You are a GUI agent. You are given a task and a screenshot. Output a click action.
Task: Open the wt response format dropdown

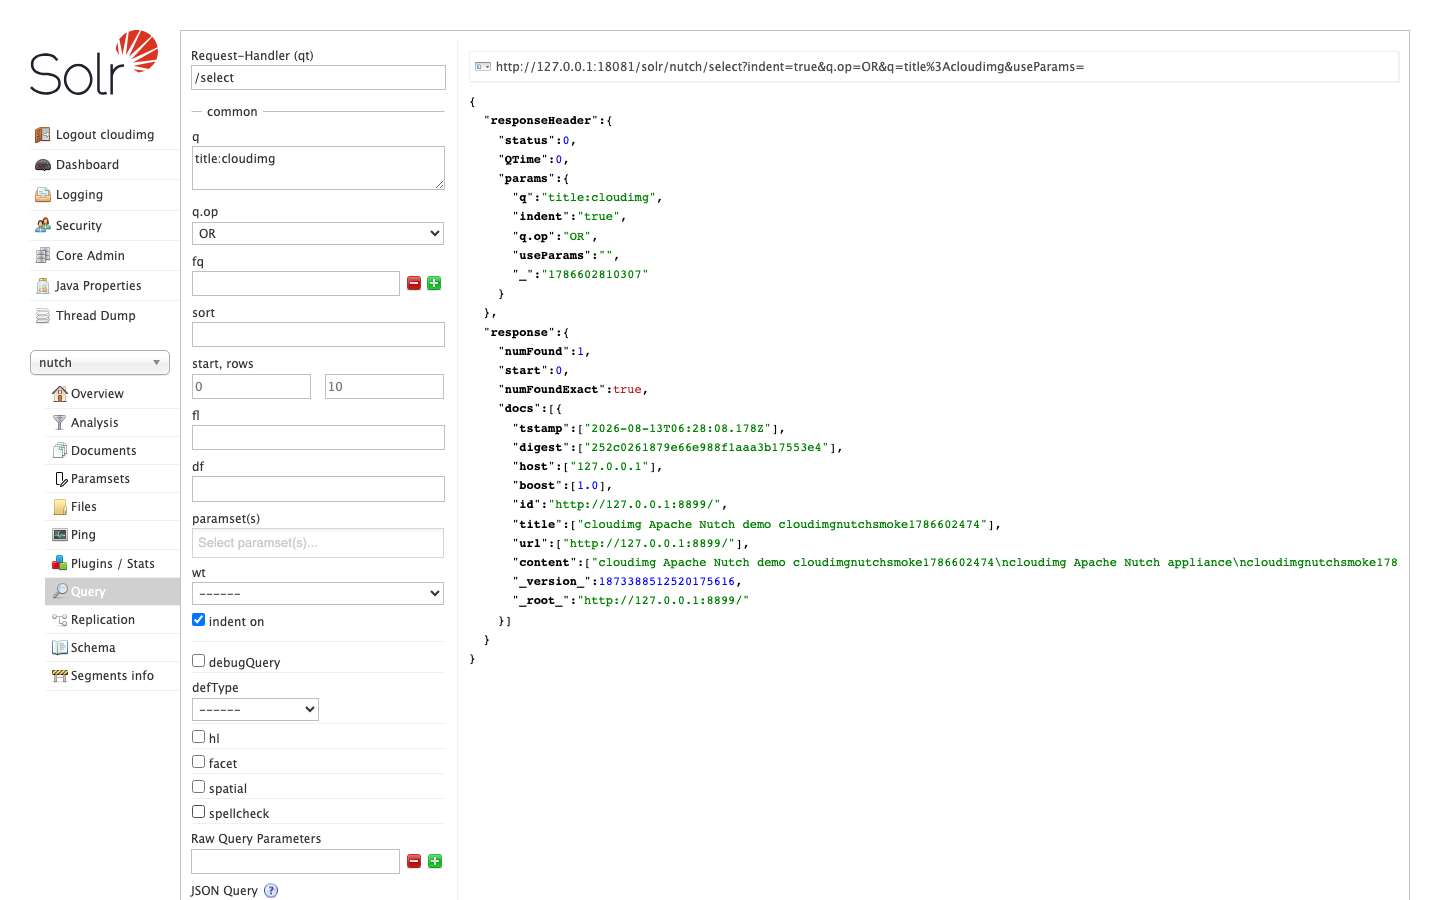[318, 593]
